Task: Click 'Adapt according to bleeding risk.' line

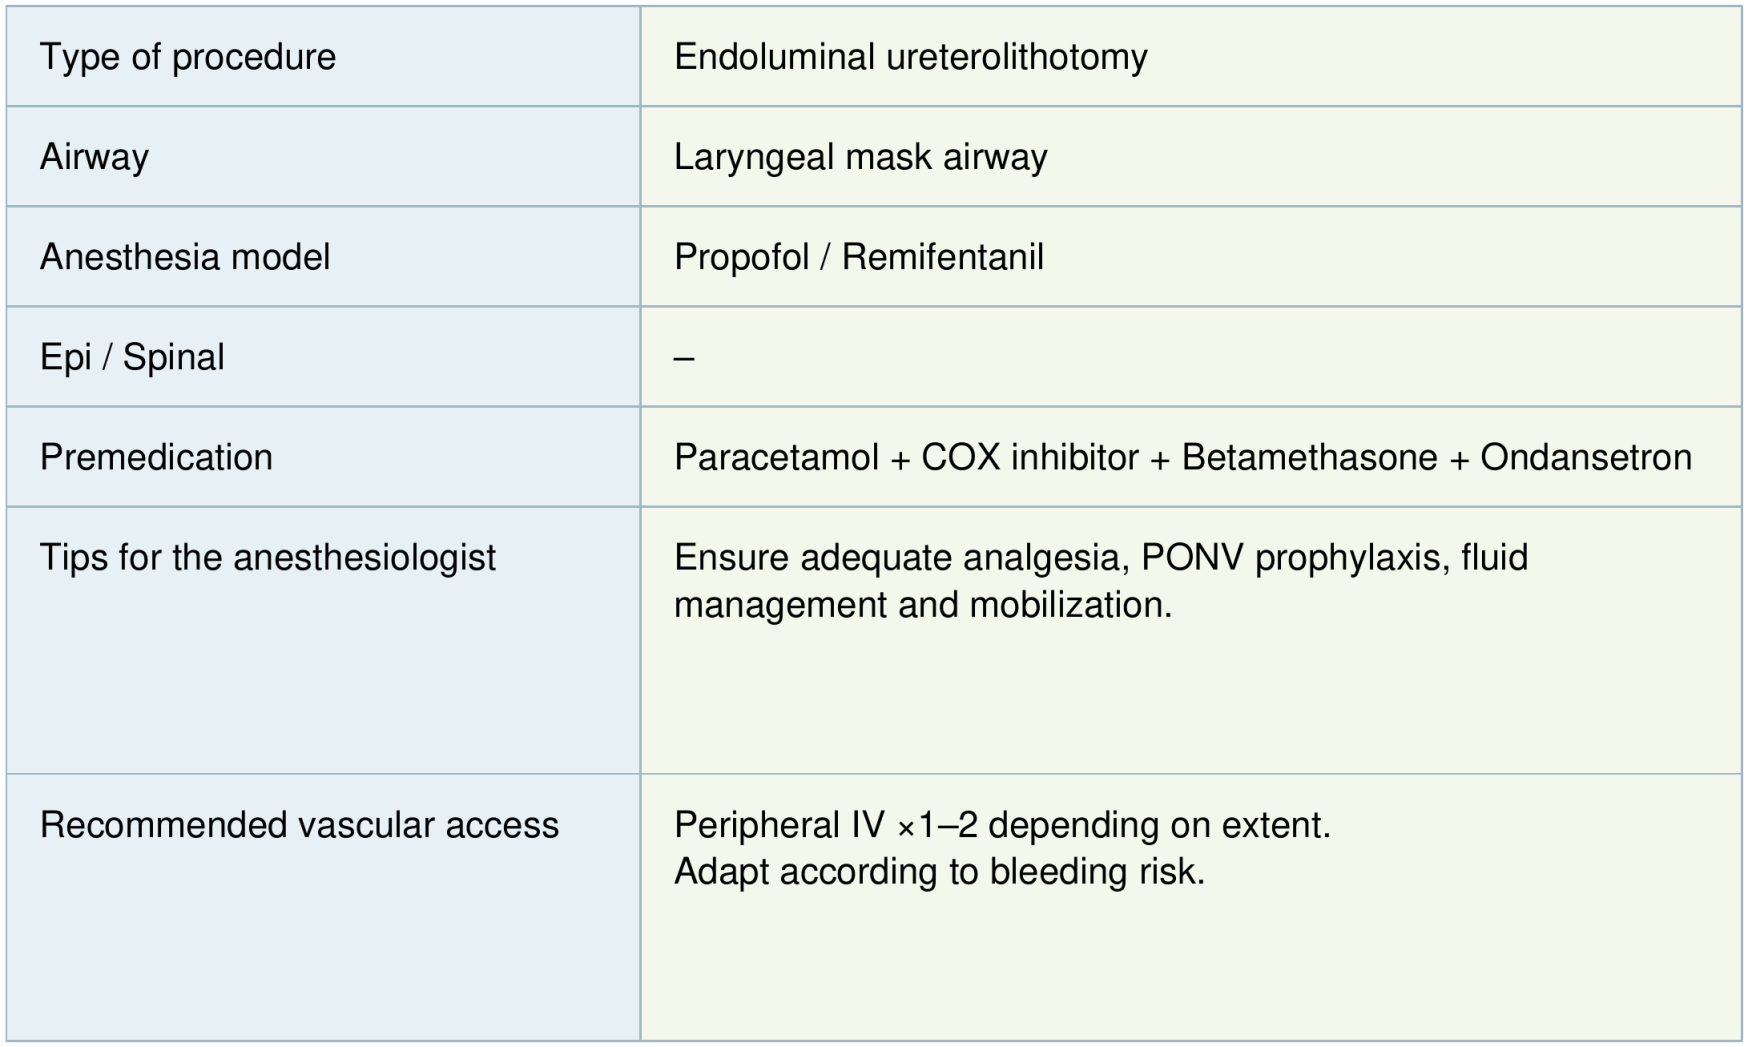Action: (939, 871)
